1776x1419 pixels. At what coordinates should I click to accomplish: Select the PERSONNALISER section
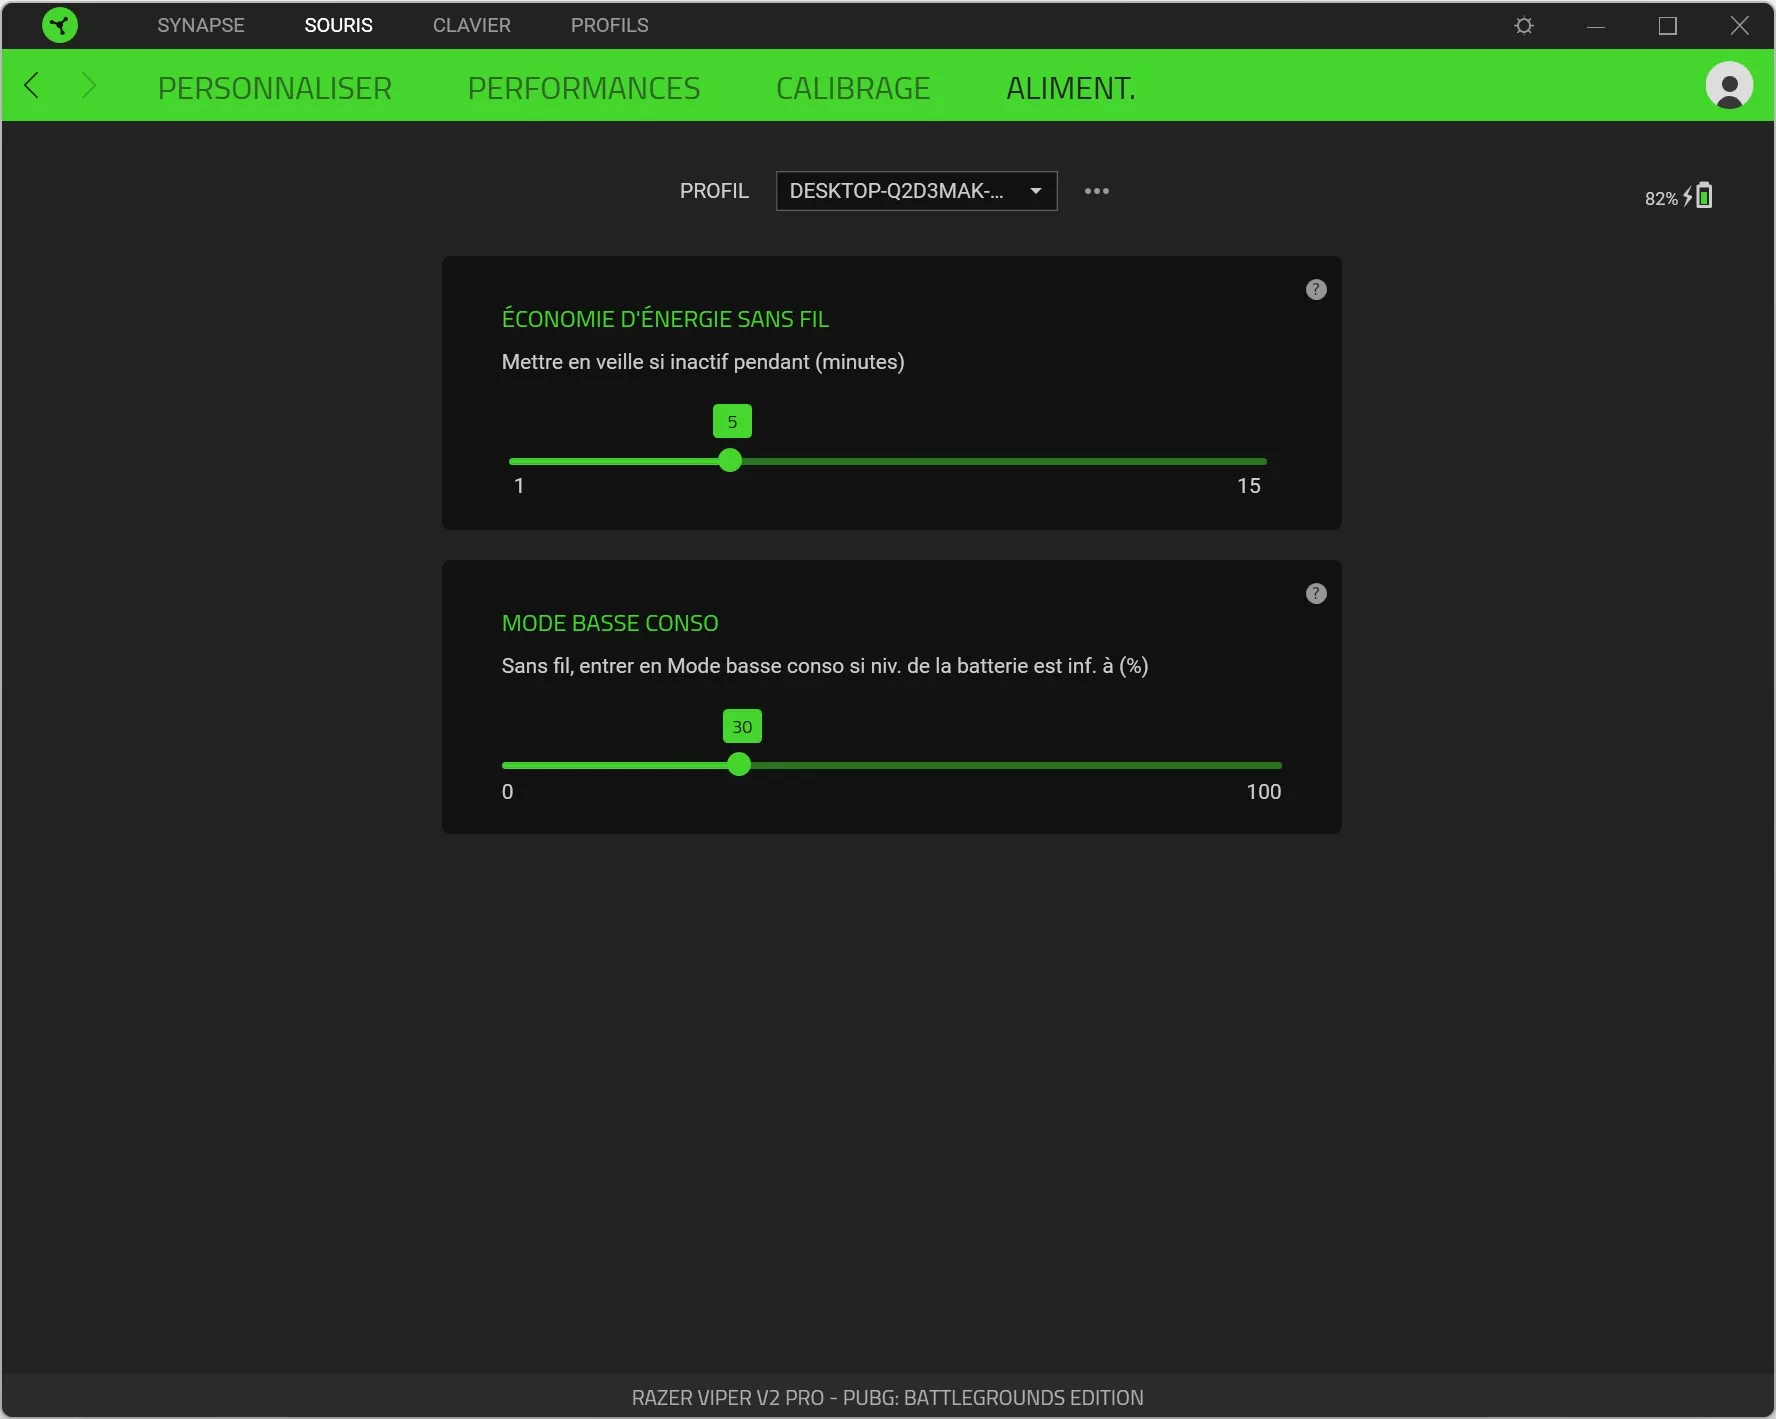point(275,88)
